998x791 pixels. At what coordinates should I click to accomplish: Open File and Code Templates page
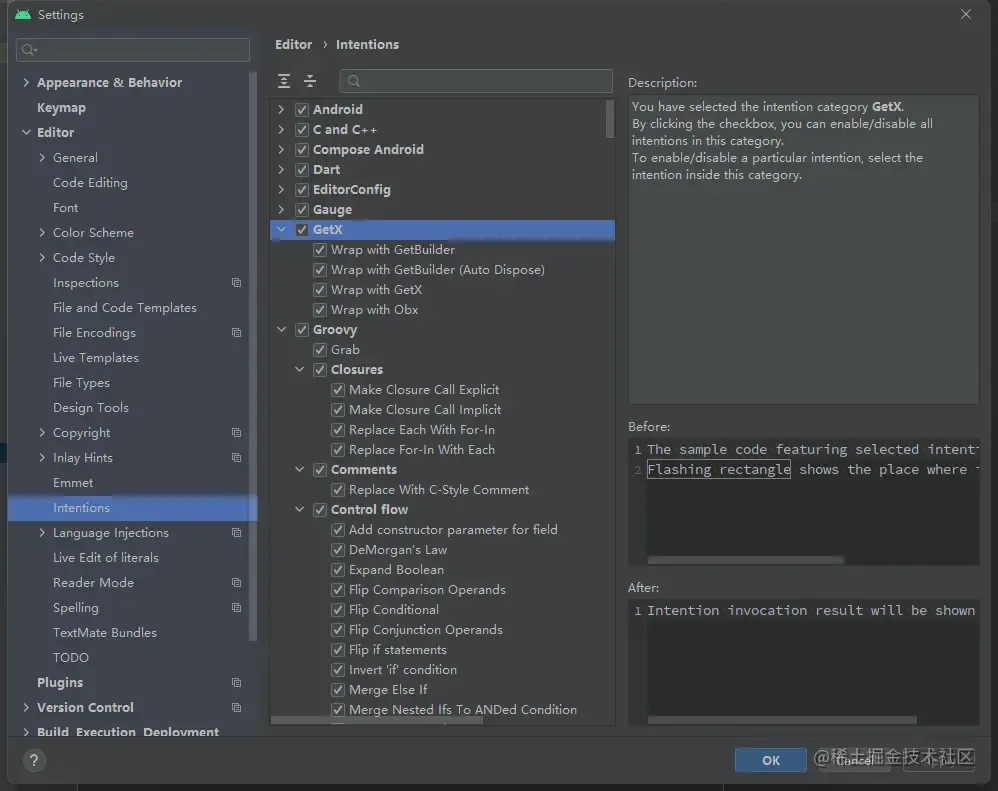coord(125,308)
